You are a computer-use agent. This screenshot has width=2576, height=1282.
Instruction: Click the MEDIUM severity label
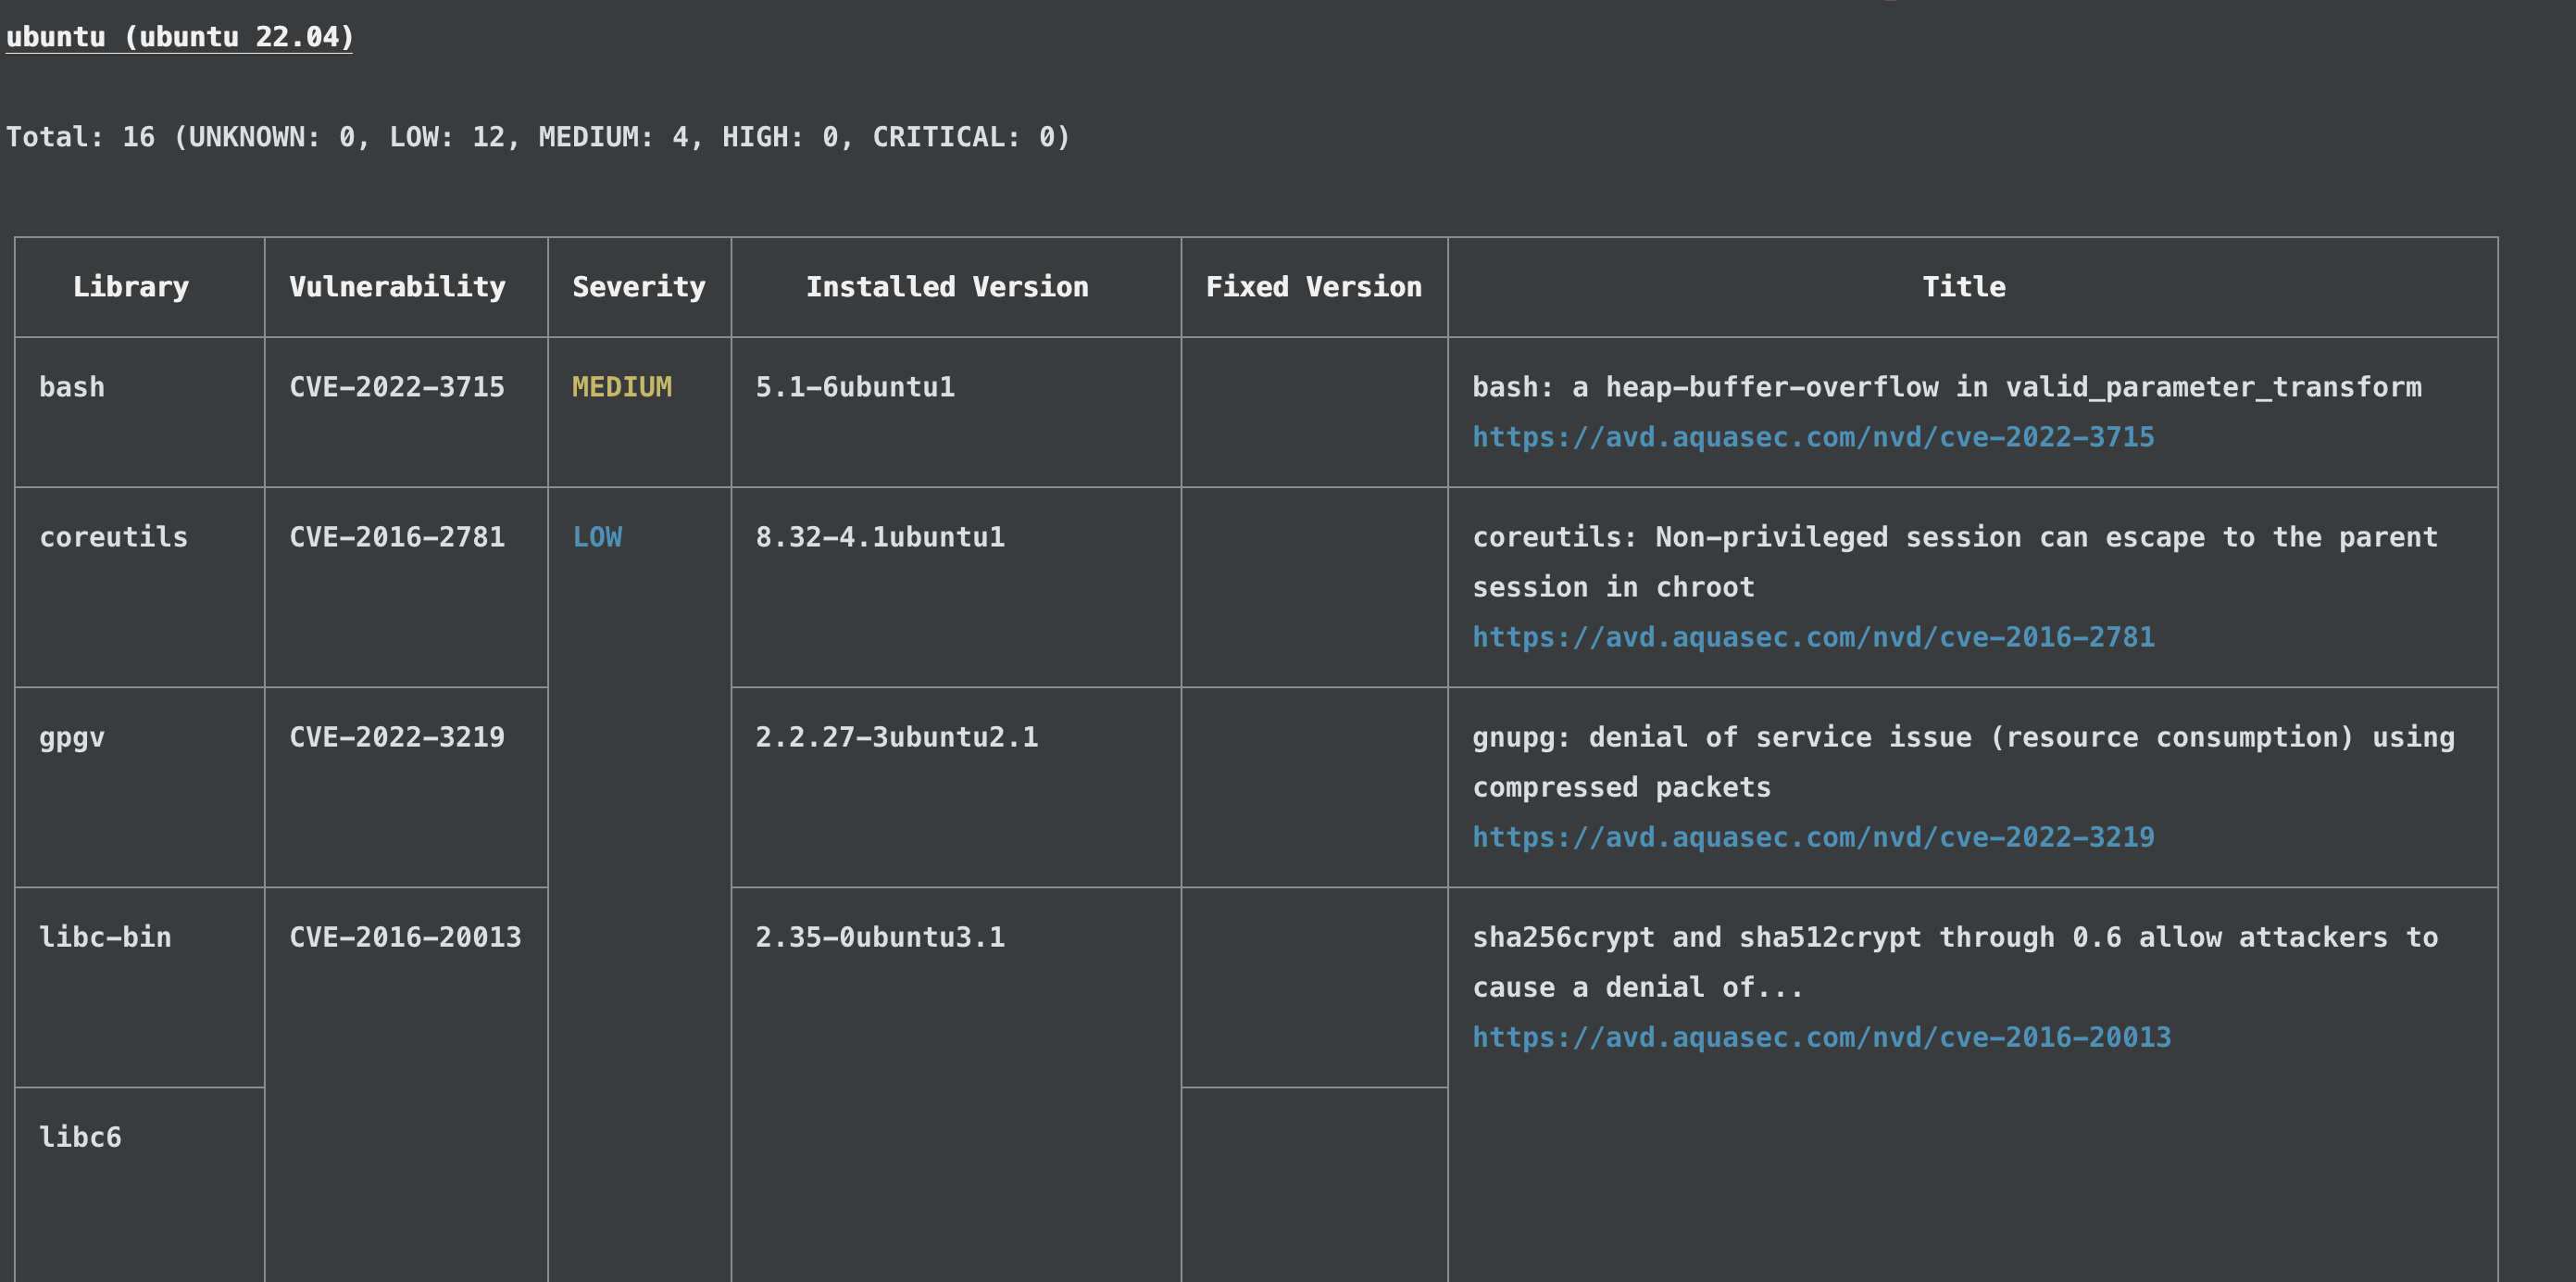621,387
